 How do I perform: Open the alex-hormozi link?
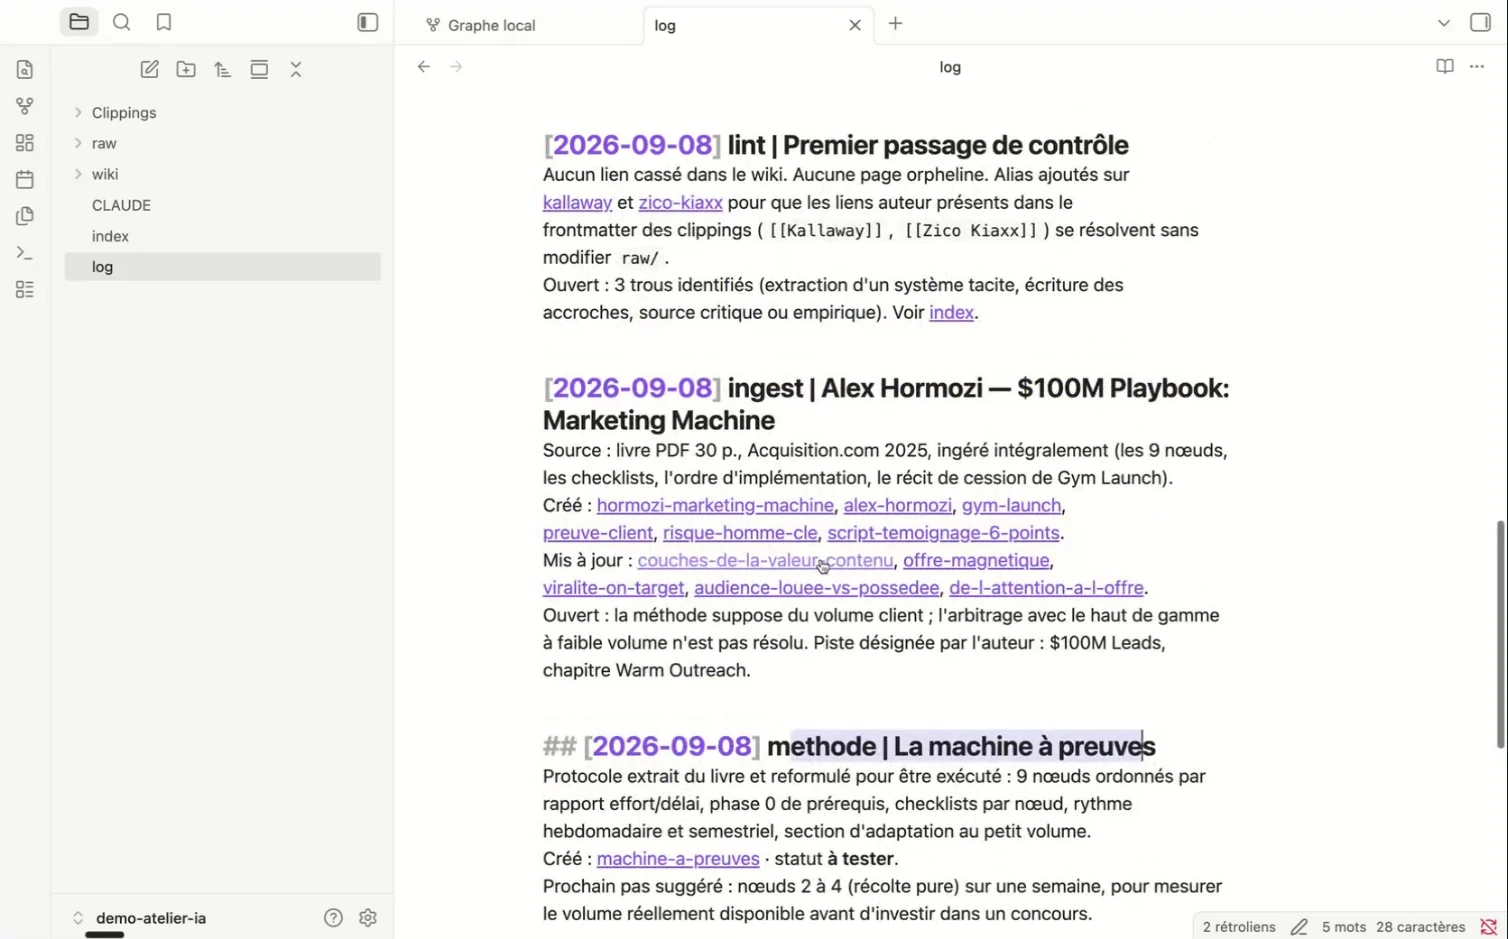tap(897, 506)
